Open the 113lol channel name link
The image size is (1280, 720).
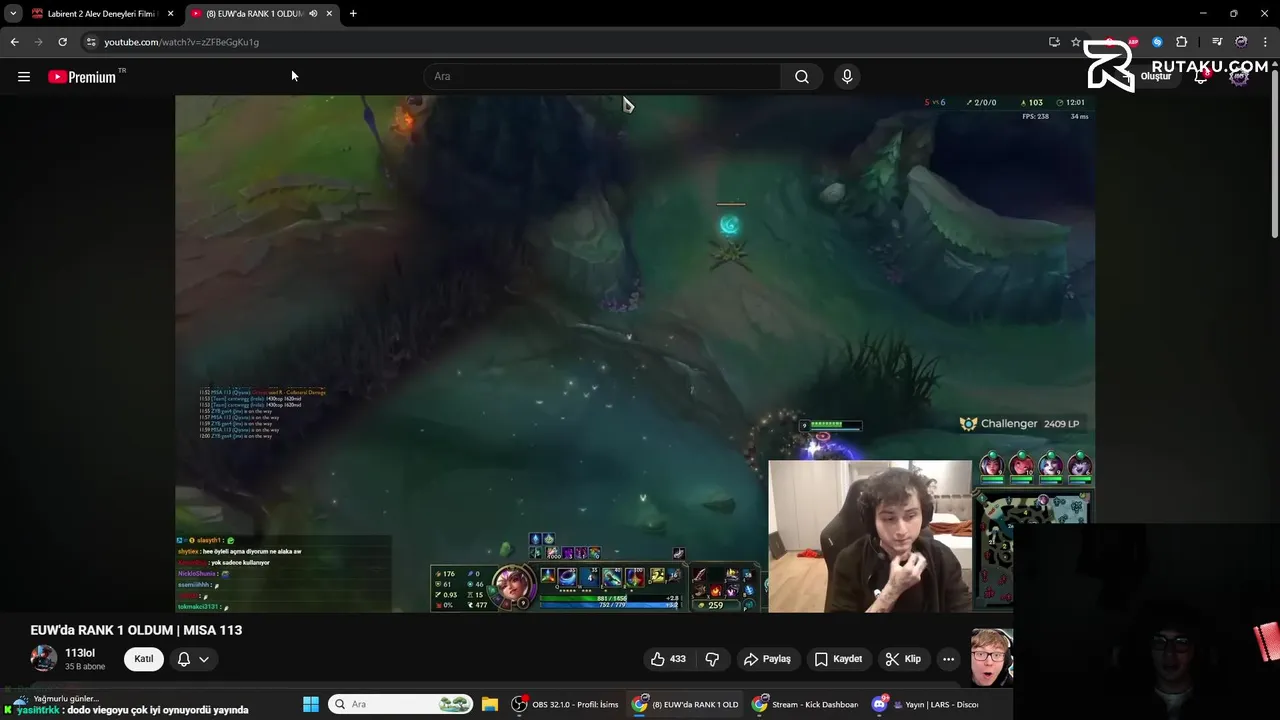click(80, 653)
